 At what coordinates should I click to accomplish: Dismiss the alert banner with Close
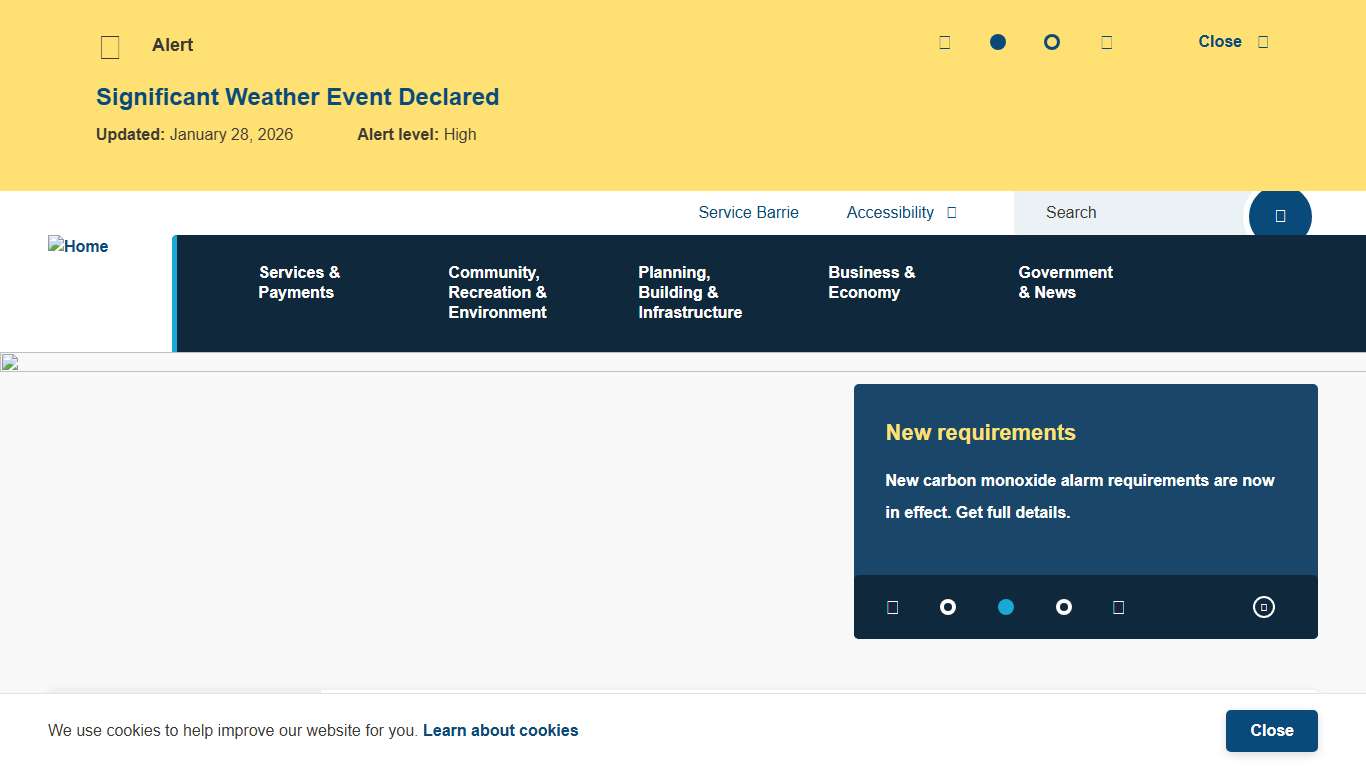point(1232,42)
